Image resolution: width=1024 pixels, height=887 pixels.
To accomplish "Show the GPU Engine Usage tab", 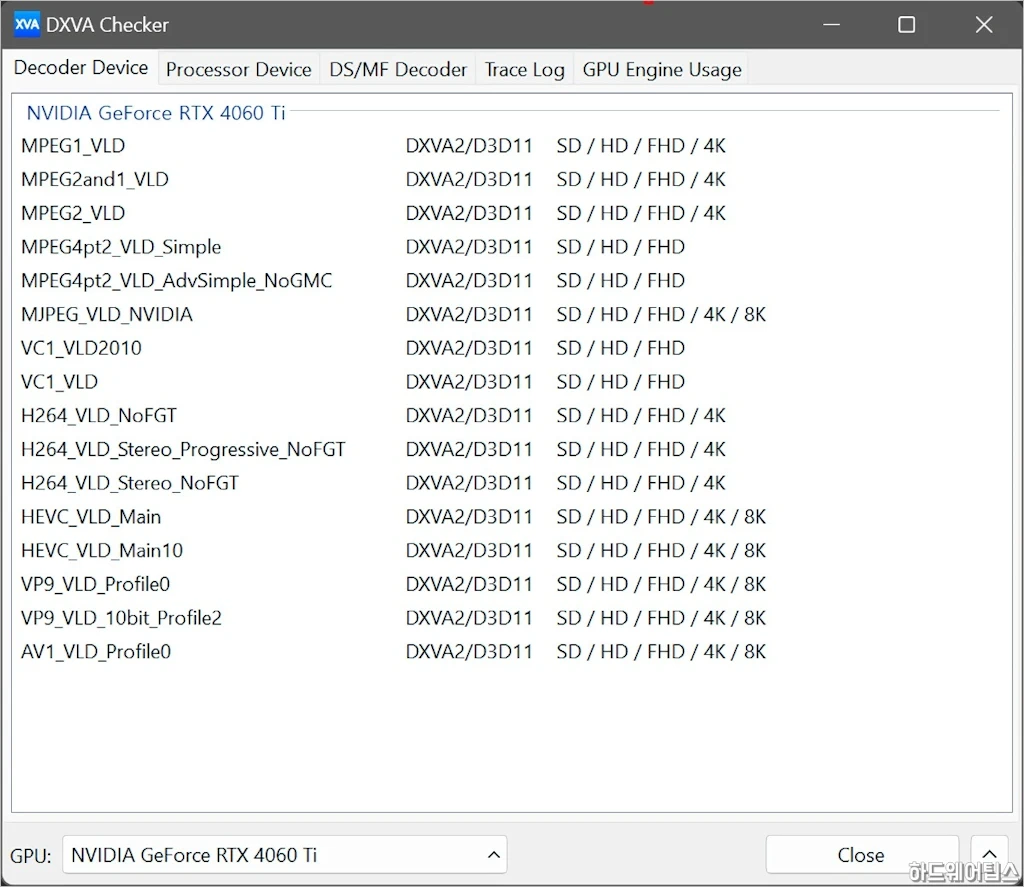I will 662,69.
